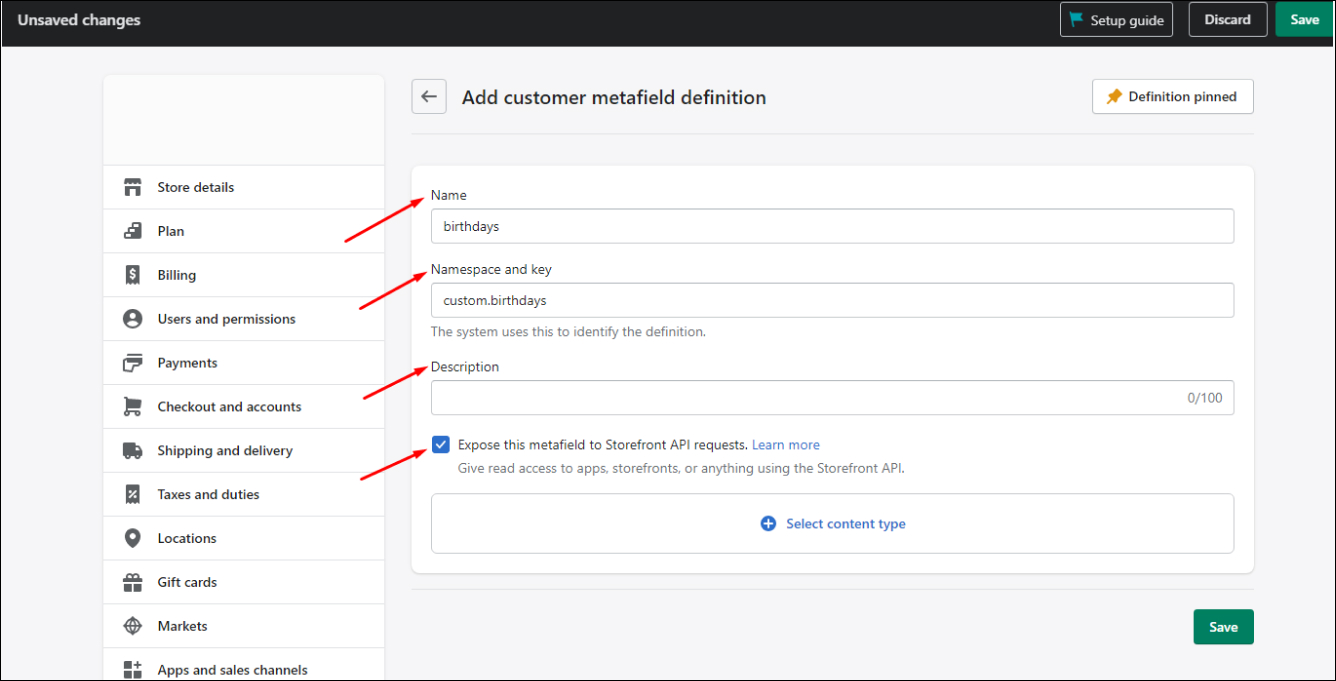
Task: Go to Locations settings
Action: pos(244,538)
